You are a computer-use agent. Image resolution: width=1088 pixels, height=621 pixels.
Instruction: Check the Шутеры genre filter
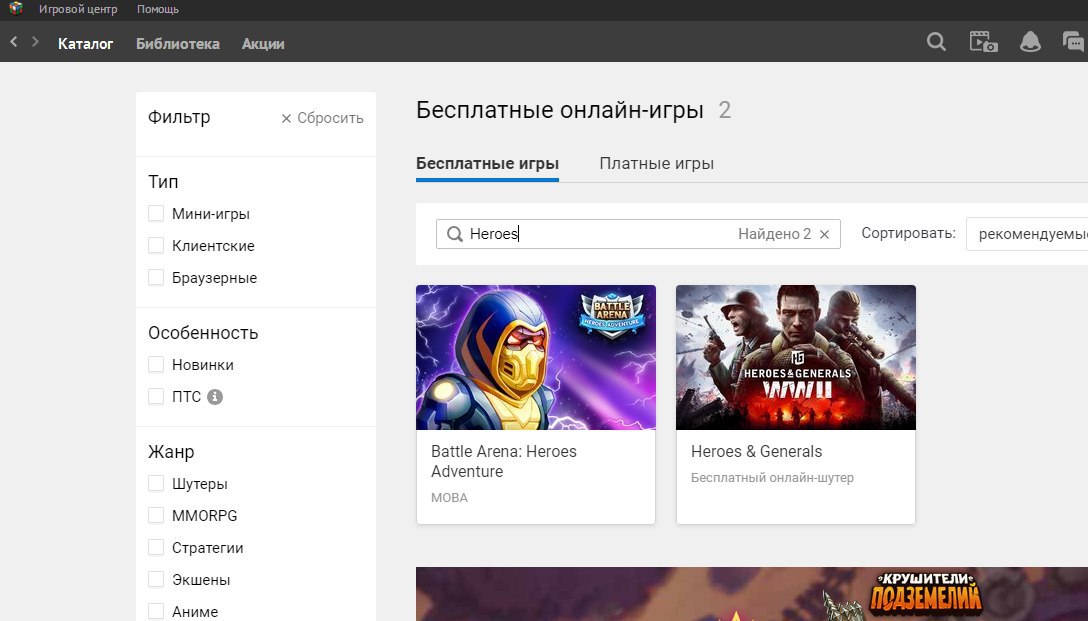[x=156, y=483]
